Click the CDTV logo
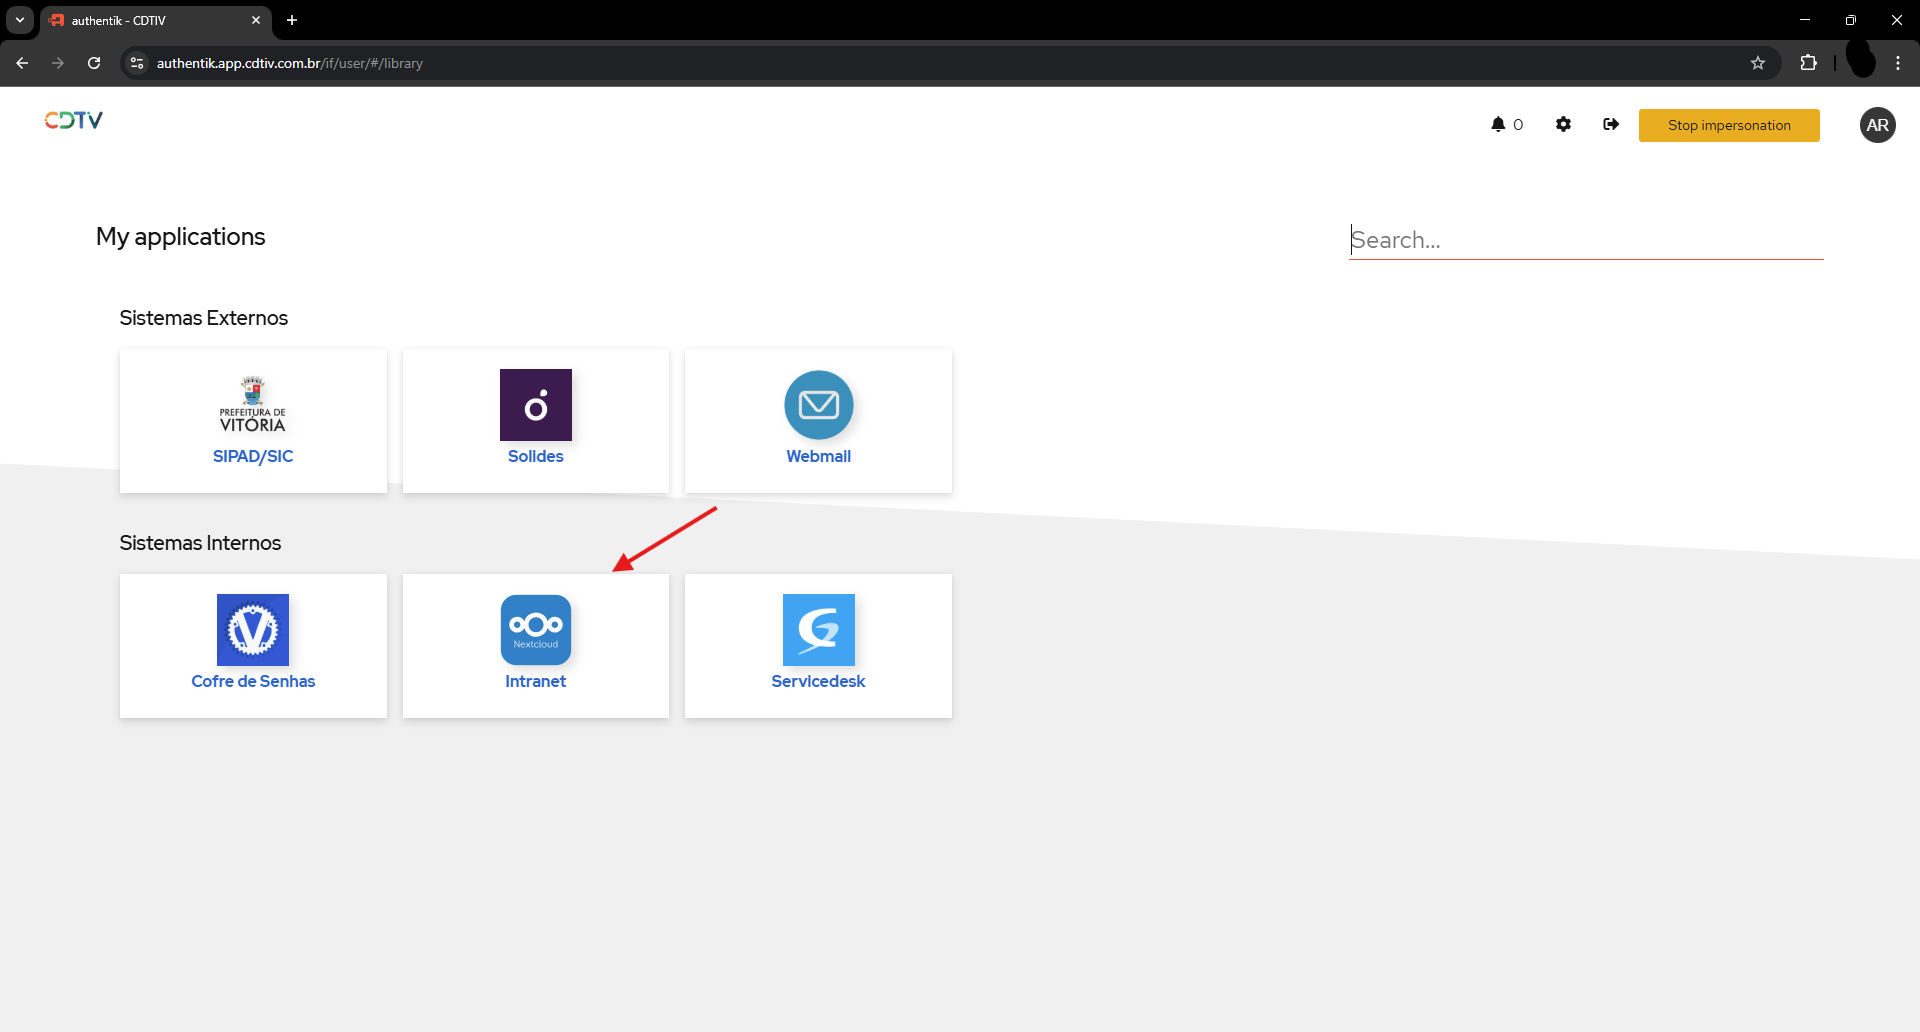The height and width of the screenshot is (1032, 1920). [x=72, y=120]
